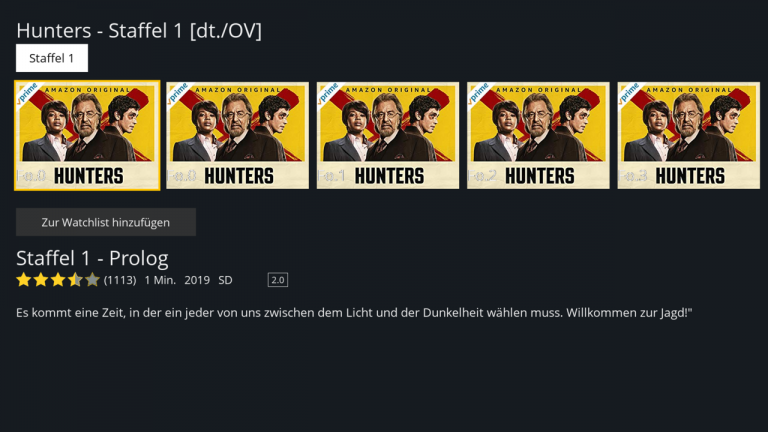The height and width of the screenshot is (432, 768).
Task: Click the prime badge on the Fo.1 thumbnail
Action: point(328,93)
